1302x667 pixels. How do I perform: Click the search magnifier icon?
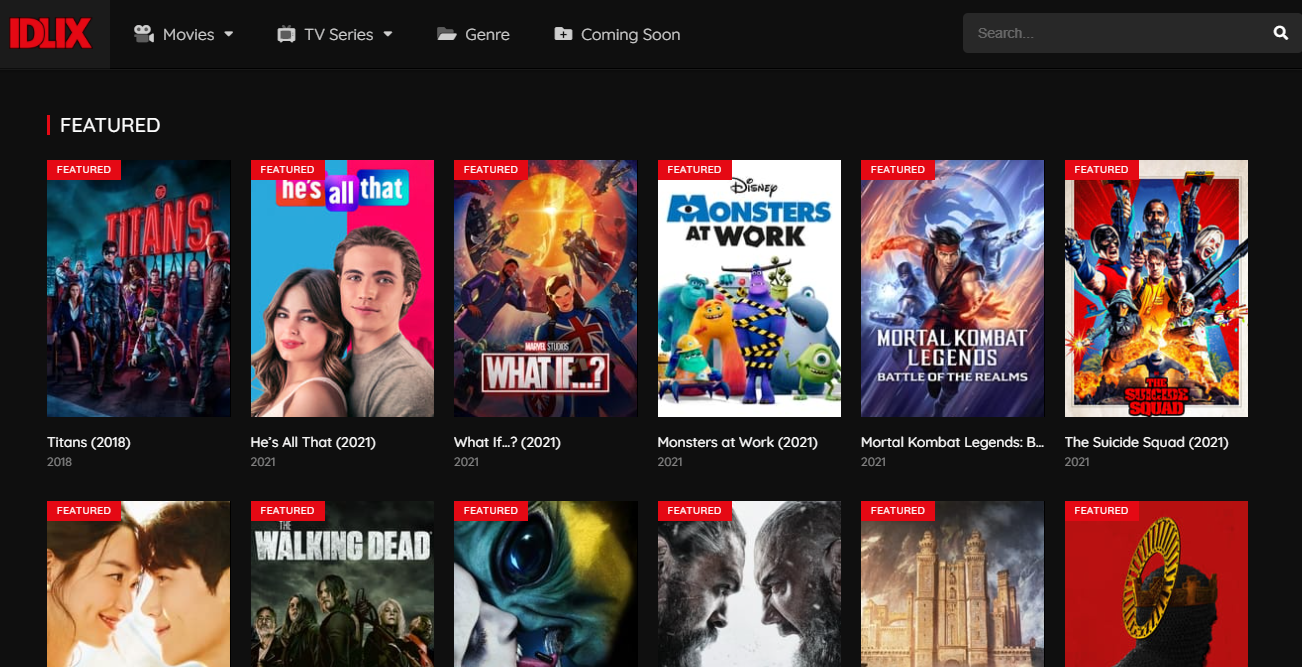(x=1281, y=33)
